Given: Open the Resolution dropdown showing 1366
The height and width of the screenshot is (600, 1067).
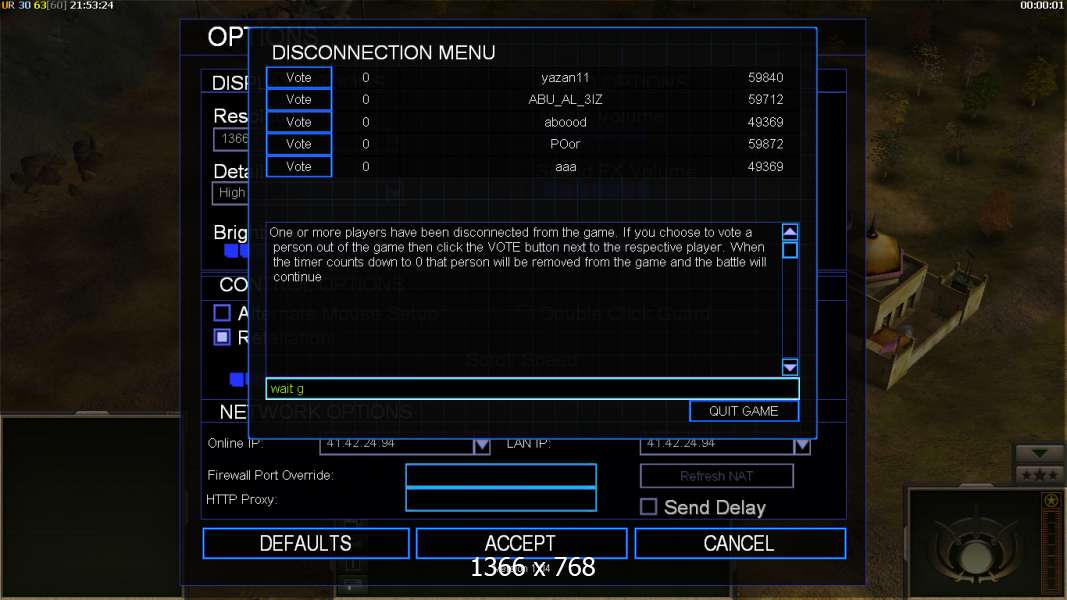Looking at the screenshot, I should point(231,139).
